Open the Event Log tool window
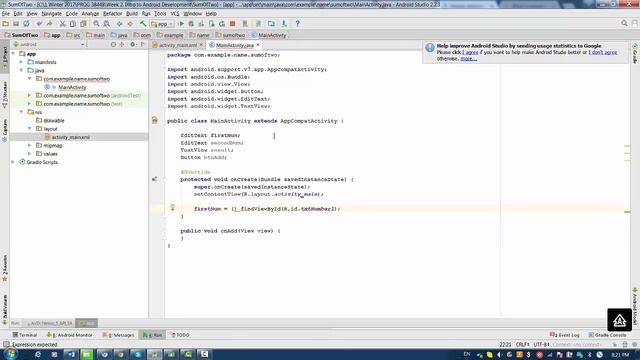640x360 pixels. coord(565,335)
